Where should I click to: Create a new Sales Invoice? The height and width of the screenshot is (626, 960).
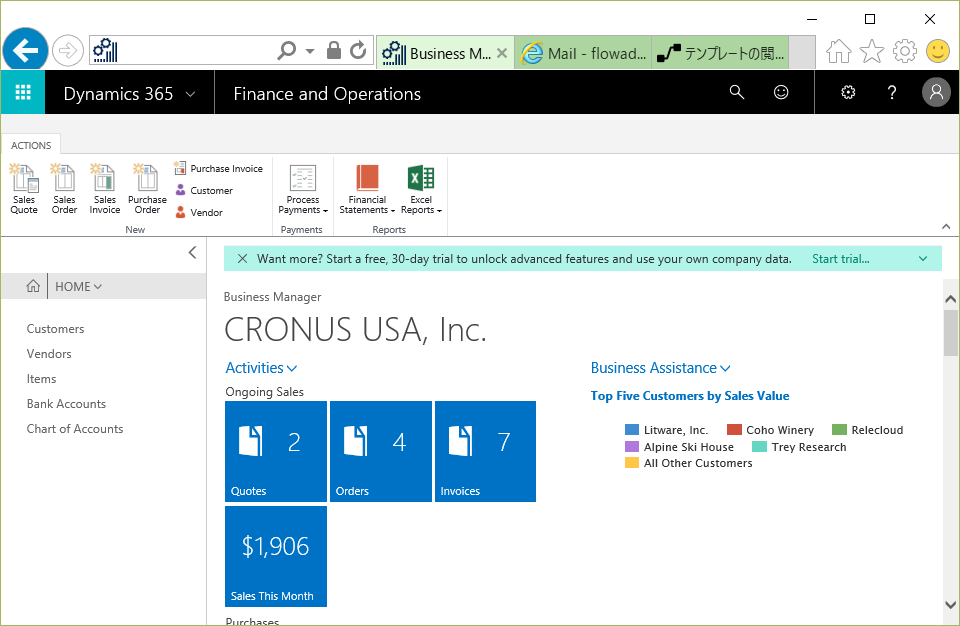[x=105, y=189]
